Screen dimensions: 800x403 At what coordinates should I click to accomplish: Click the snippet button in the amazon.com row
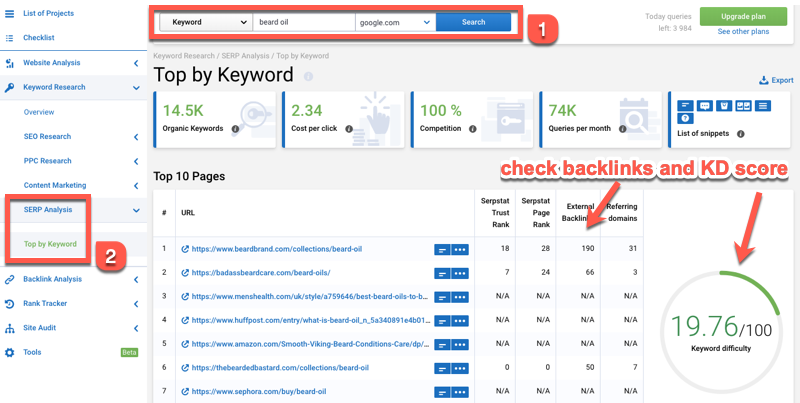(442, 345)
